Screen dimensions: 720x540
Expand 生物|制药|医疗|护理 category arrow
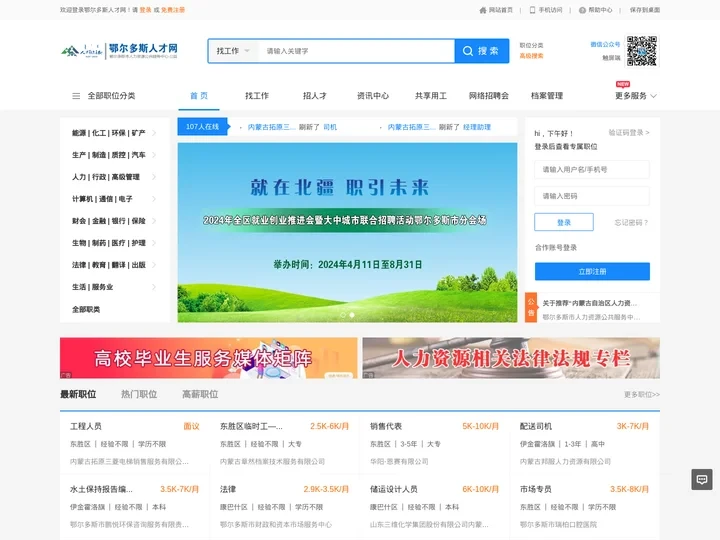(154, 243)
